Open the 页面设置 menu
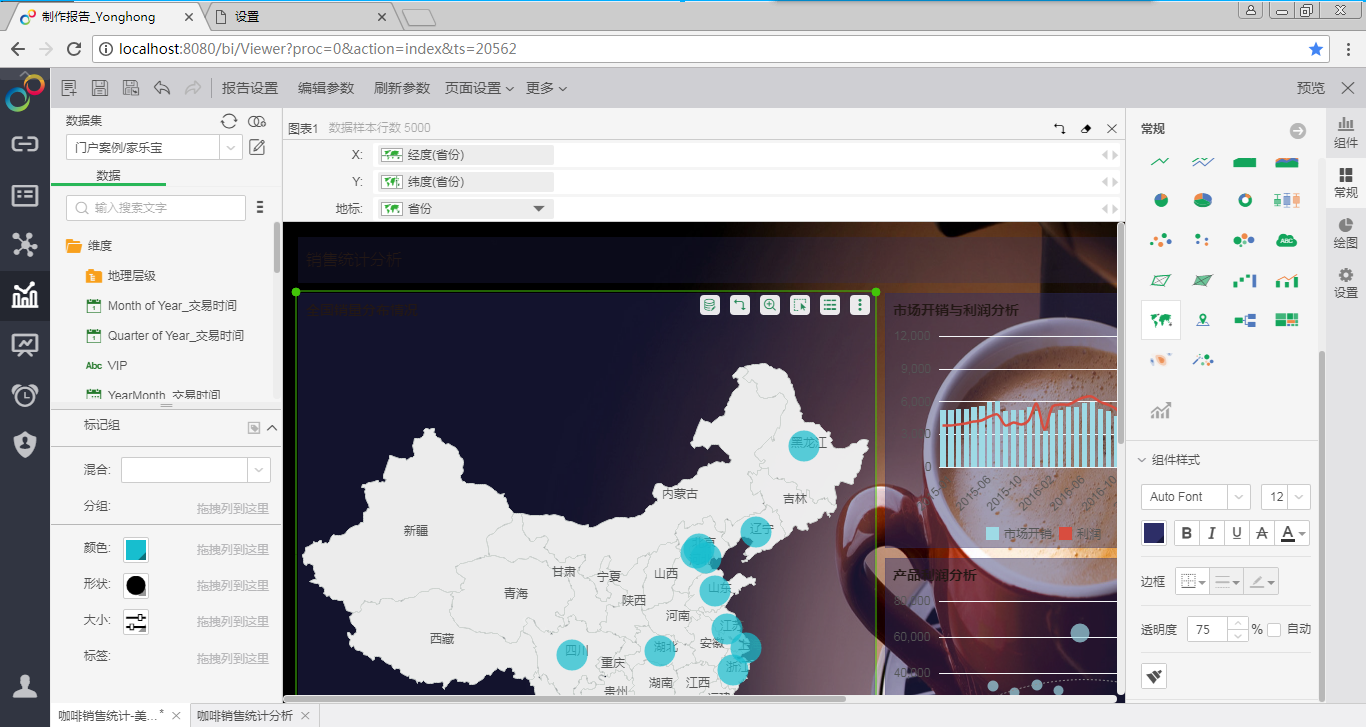Viewport: 1366px width, 727px height. [x=478, y=88]
